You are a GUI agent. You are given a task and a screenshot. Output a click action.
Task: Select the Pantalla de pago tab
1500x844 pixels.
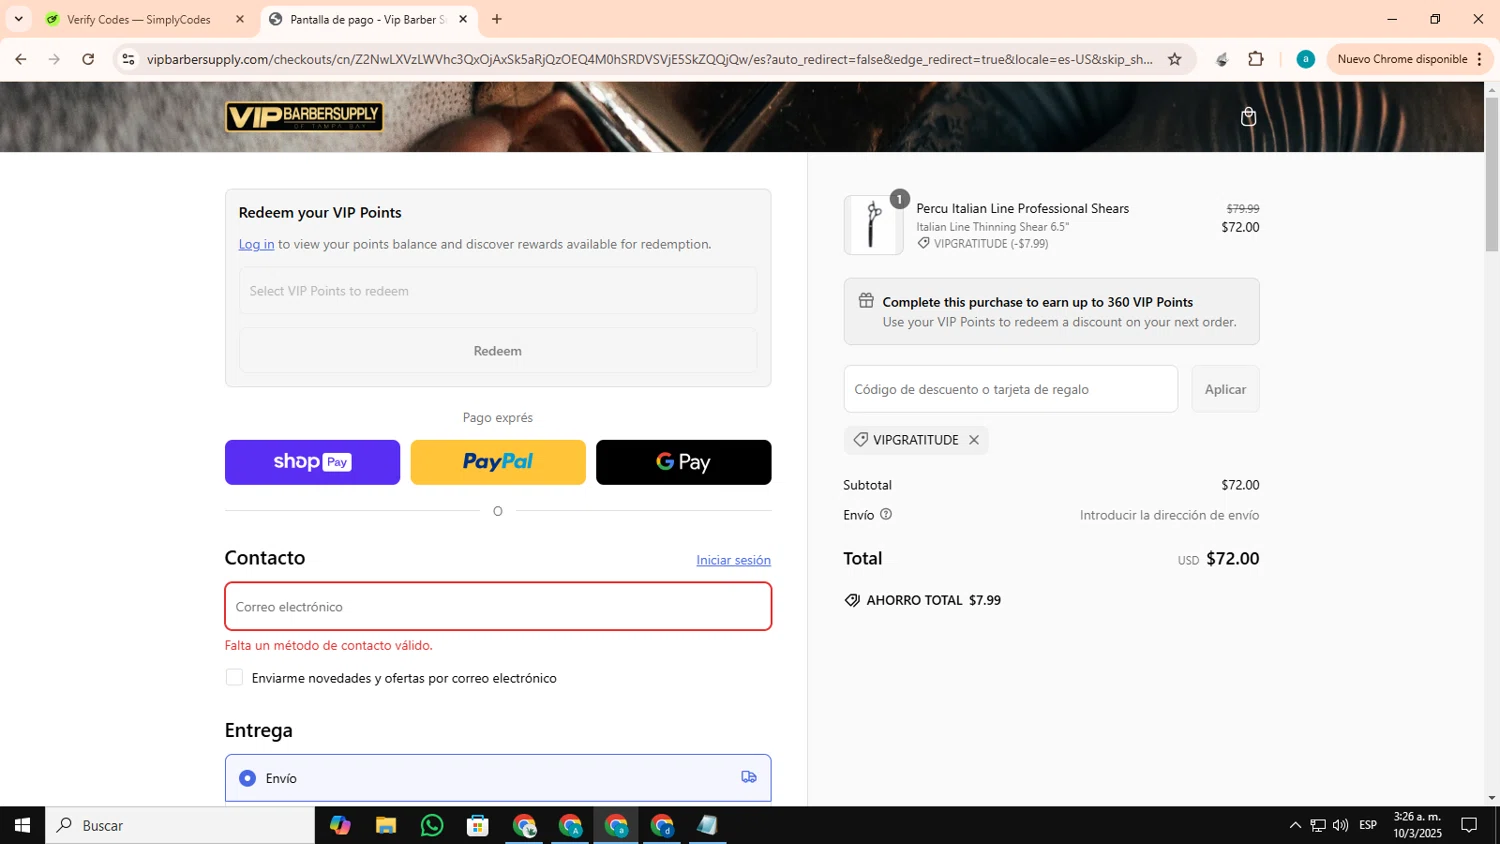point(368,19)
